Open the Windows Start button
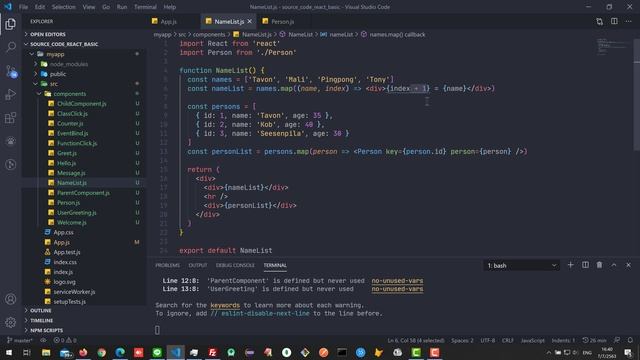640x360 pixels. tap(9, 352)
